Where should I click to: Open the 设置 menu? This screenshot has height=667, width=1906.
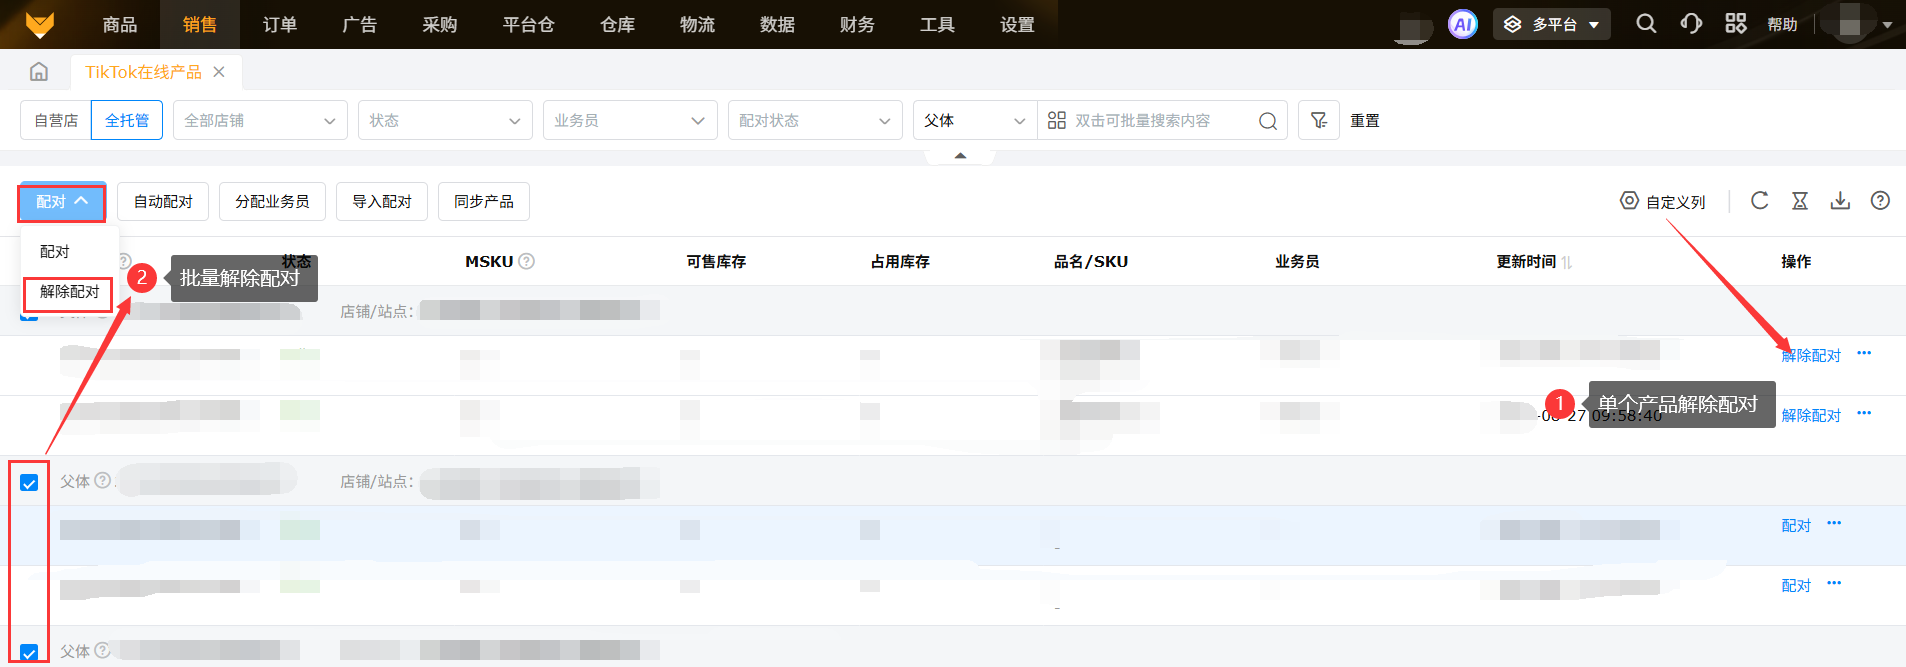click(x=1018, y=24)
